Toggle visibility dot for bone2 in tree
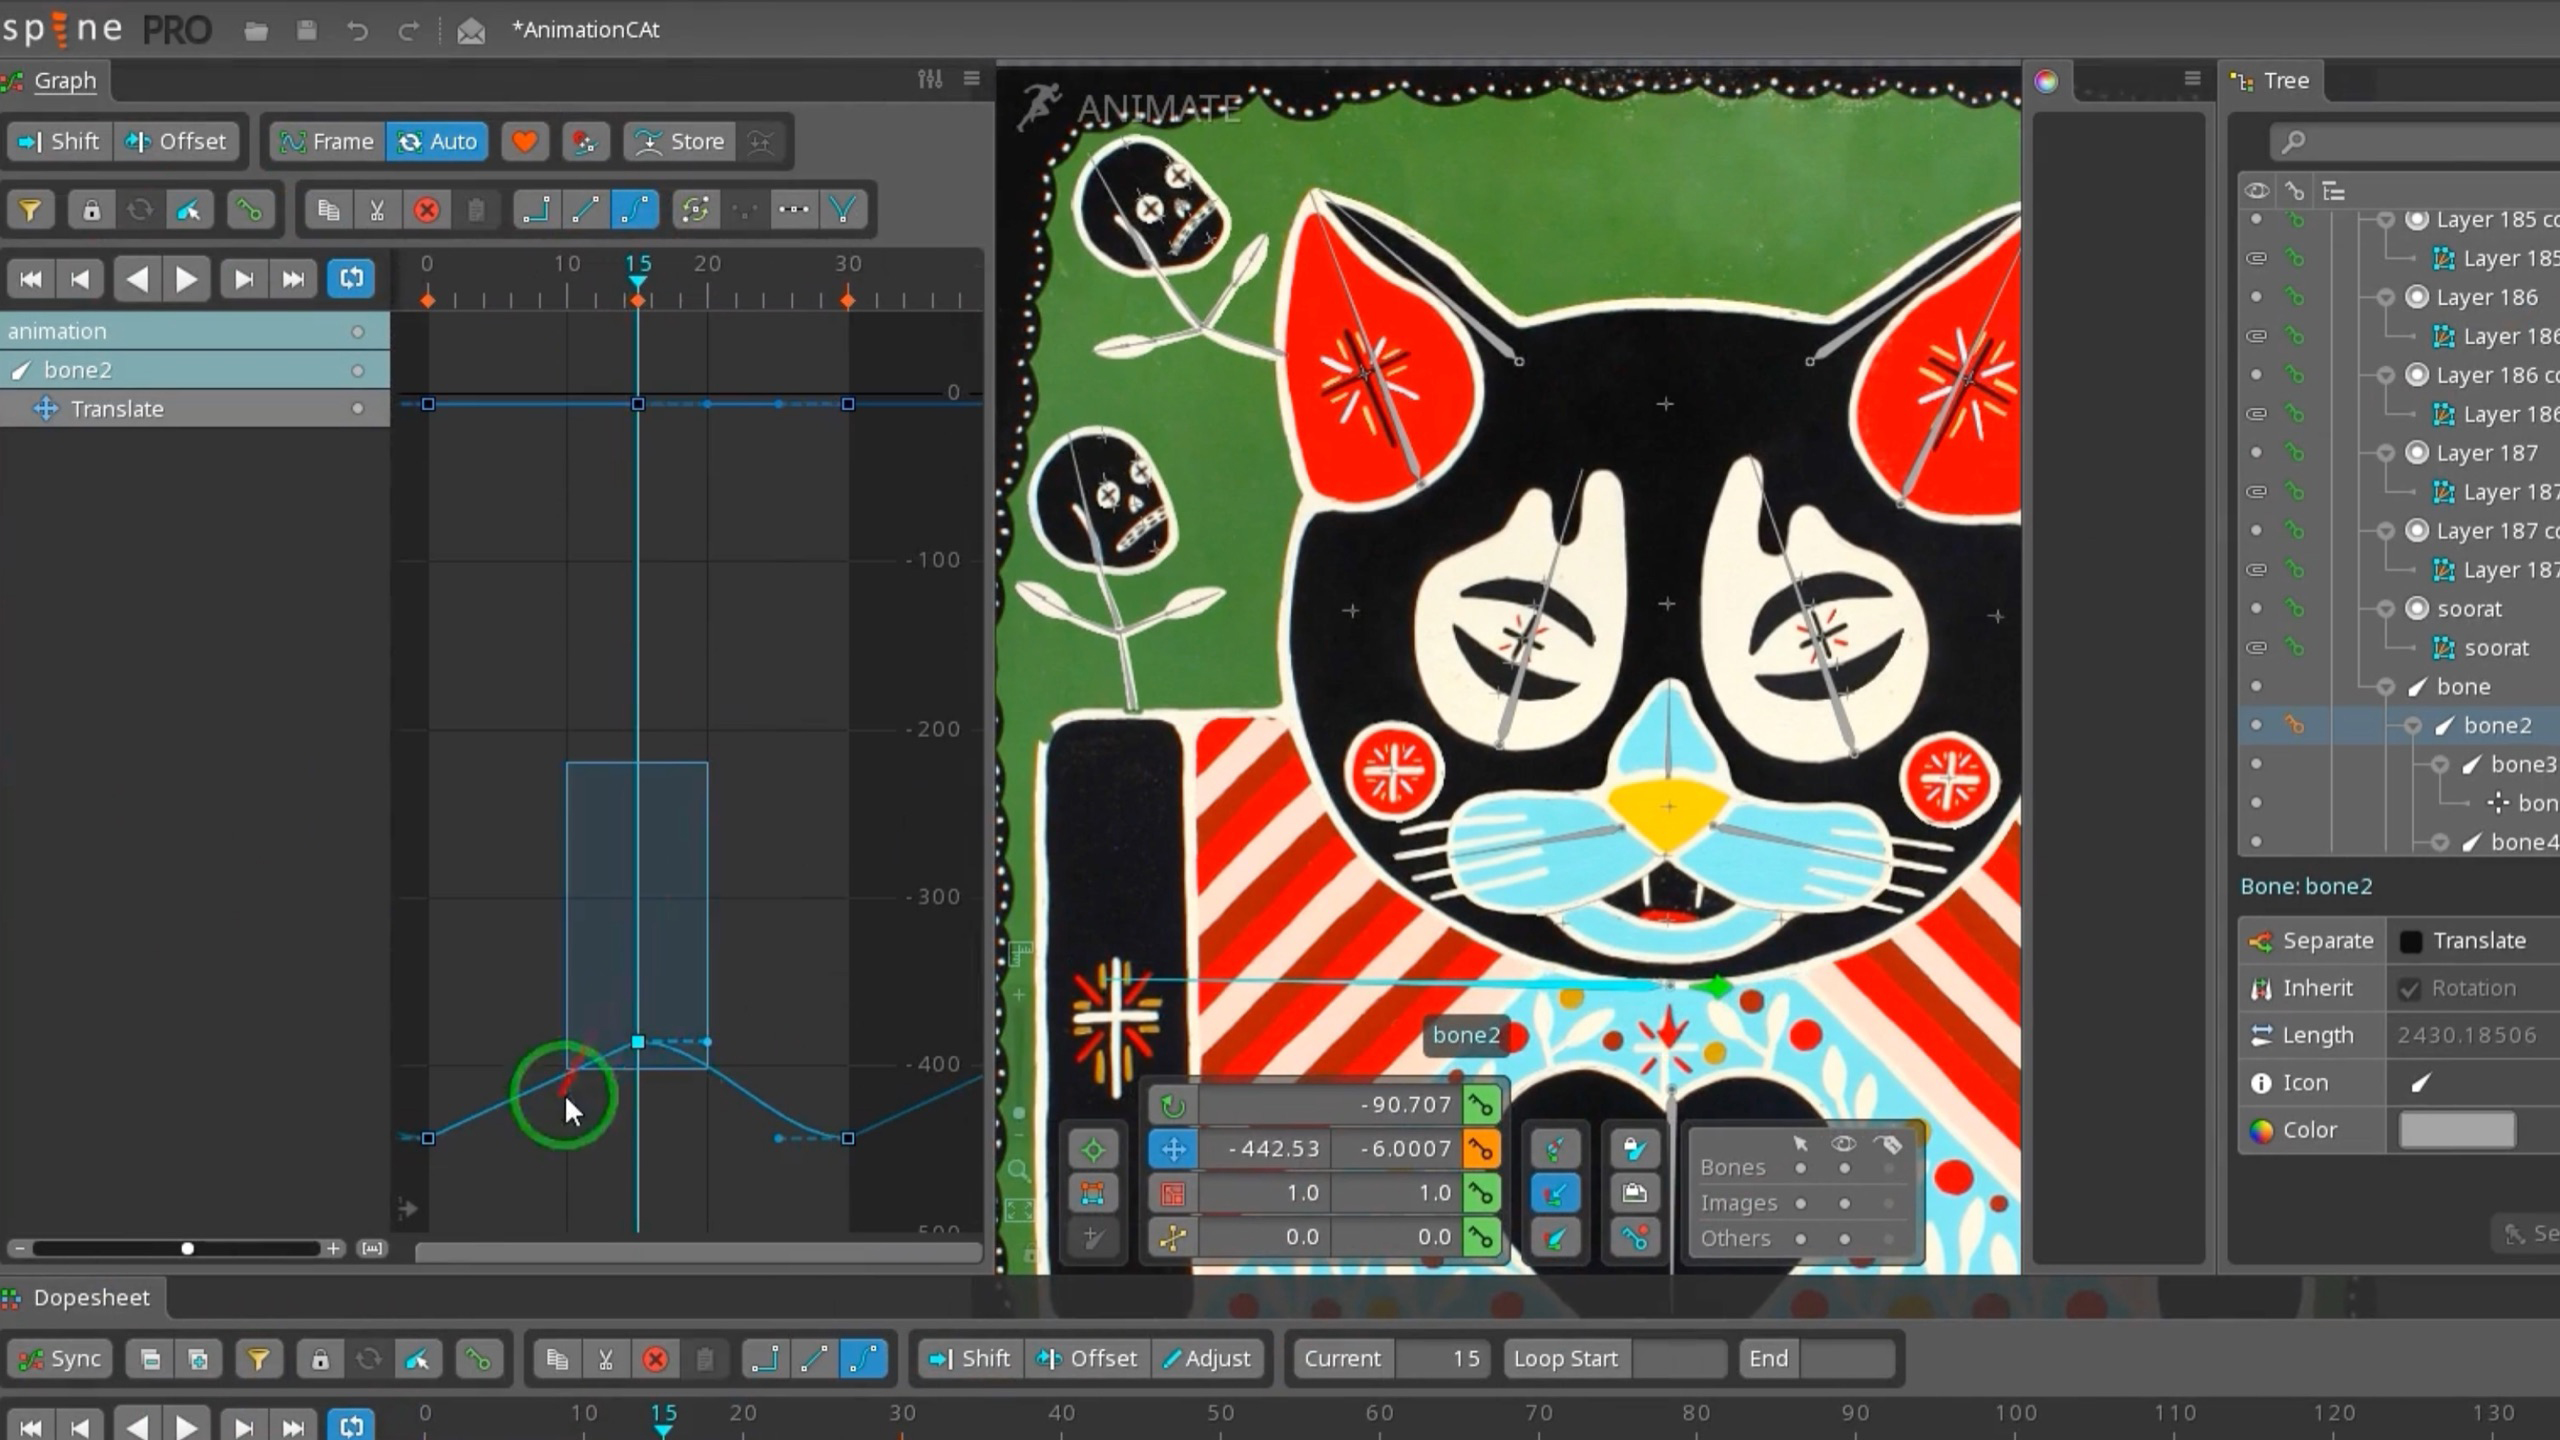 (x=2256, y=725)
